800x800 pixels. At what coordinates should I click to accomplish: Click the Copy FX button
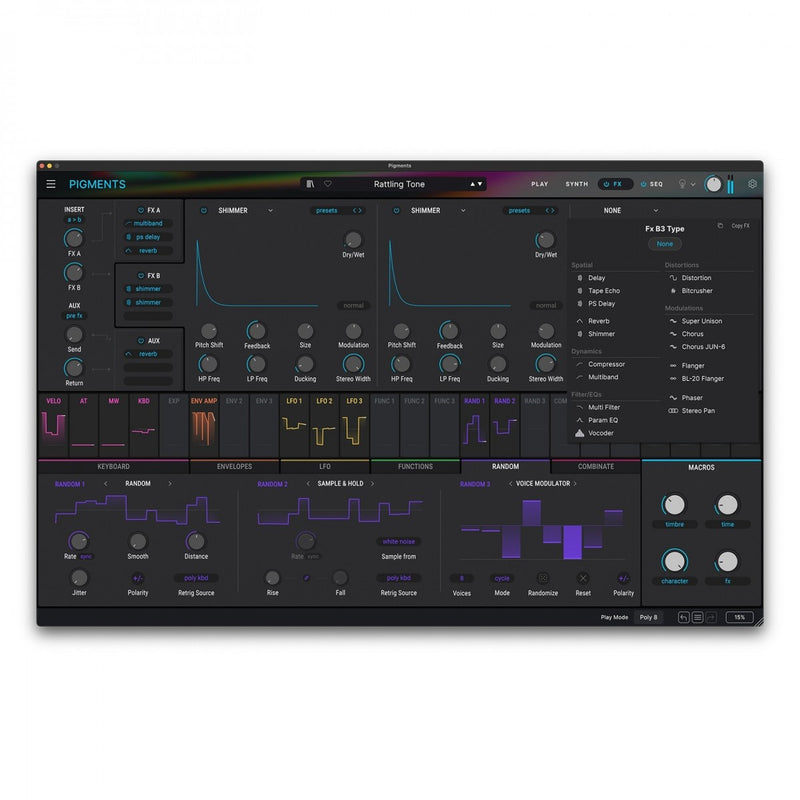pyautogui.click(x=740, y=226)
